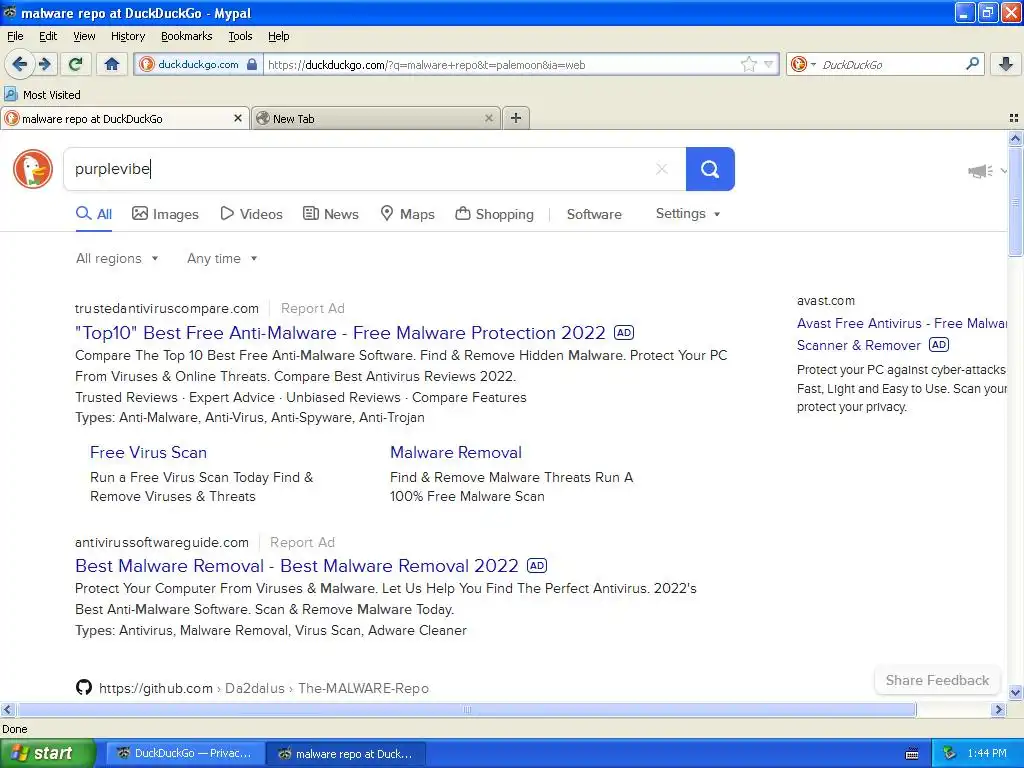
Task: Click the megaphone icon on the page
Action: (x=980, y=171)
